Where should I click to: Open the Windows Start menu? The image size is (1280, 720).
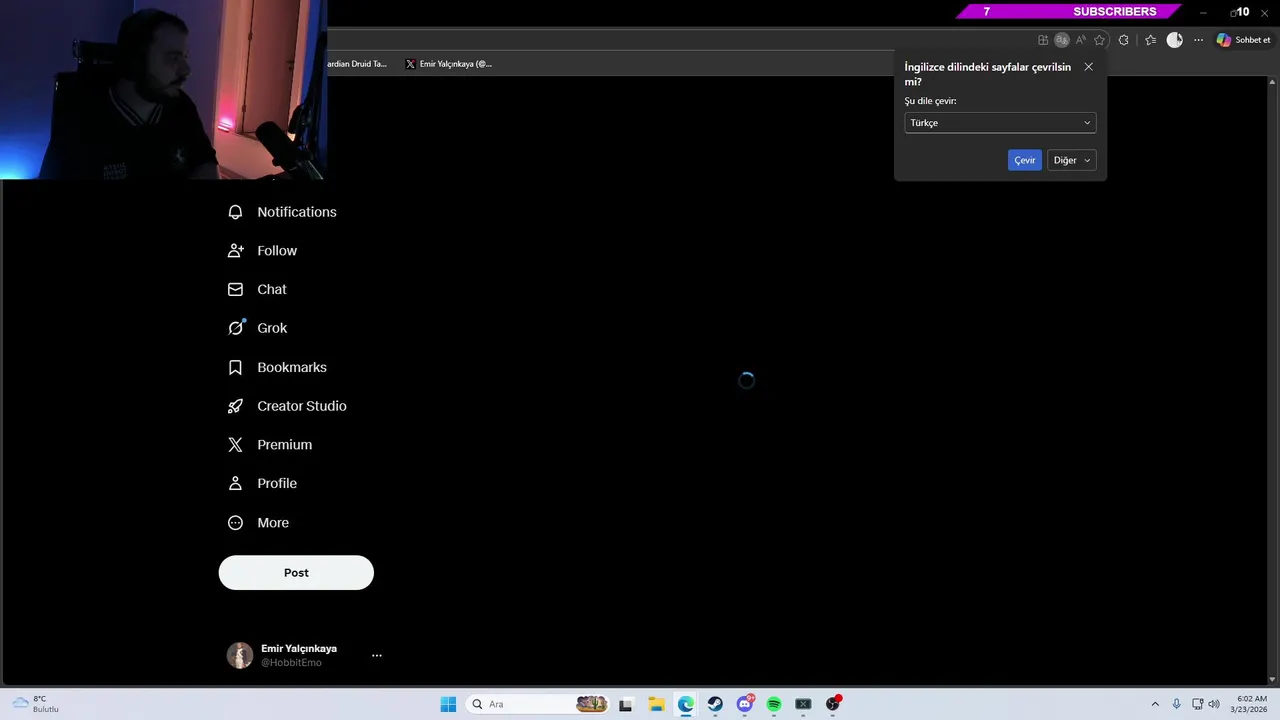click(448, 704)
